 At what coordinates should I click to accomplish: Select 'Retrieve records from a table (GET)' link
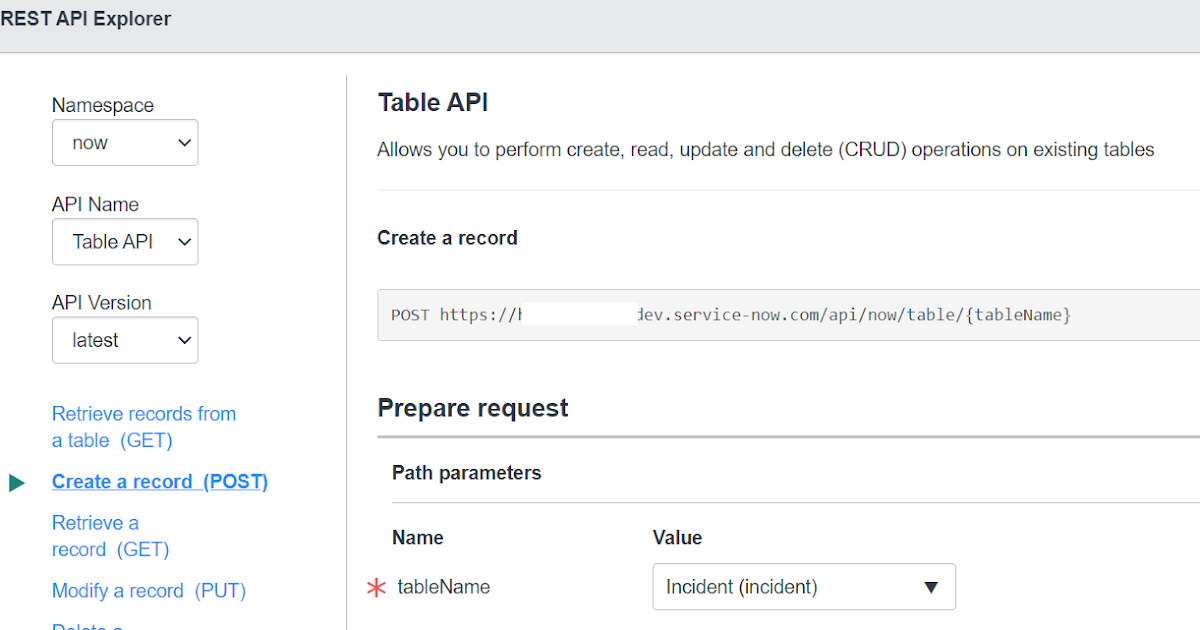tap(143, 426)
